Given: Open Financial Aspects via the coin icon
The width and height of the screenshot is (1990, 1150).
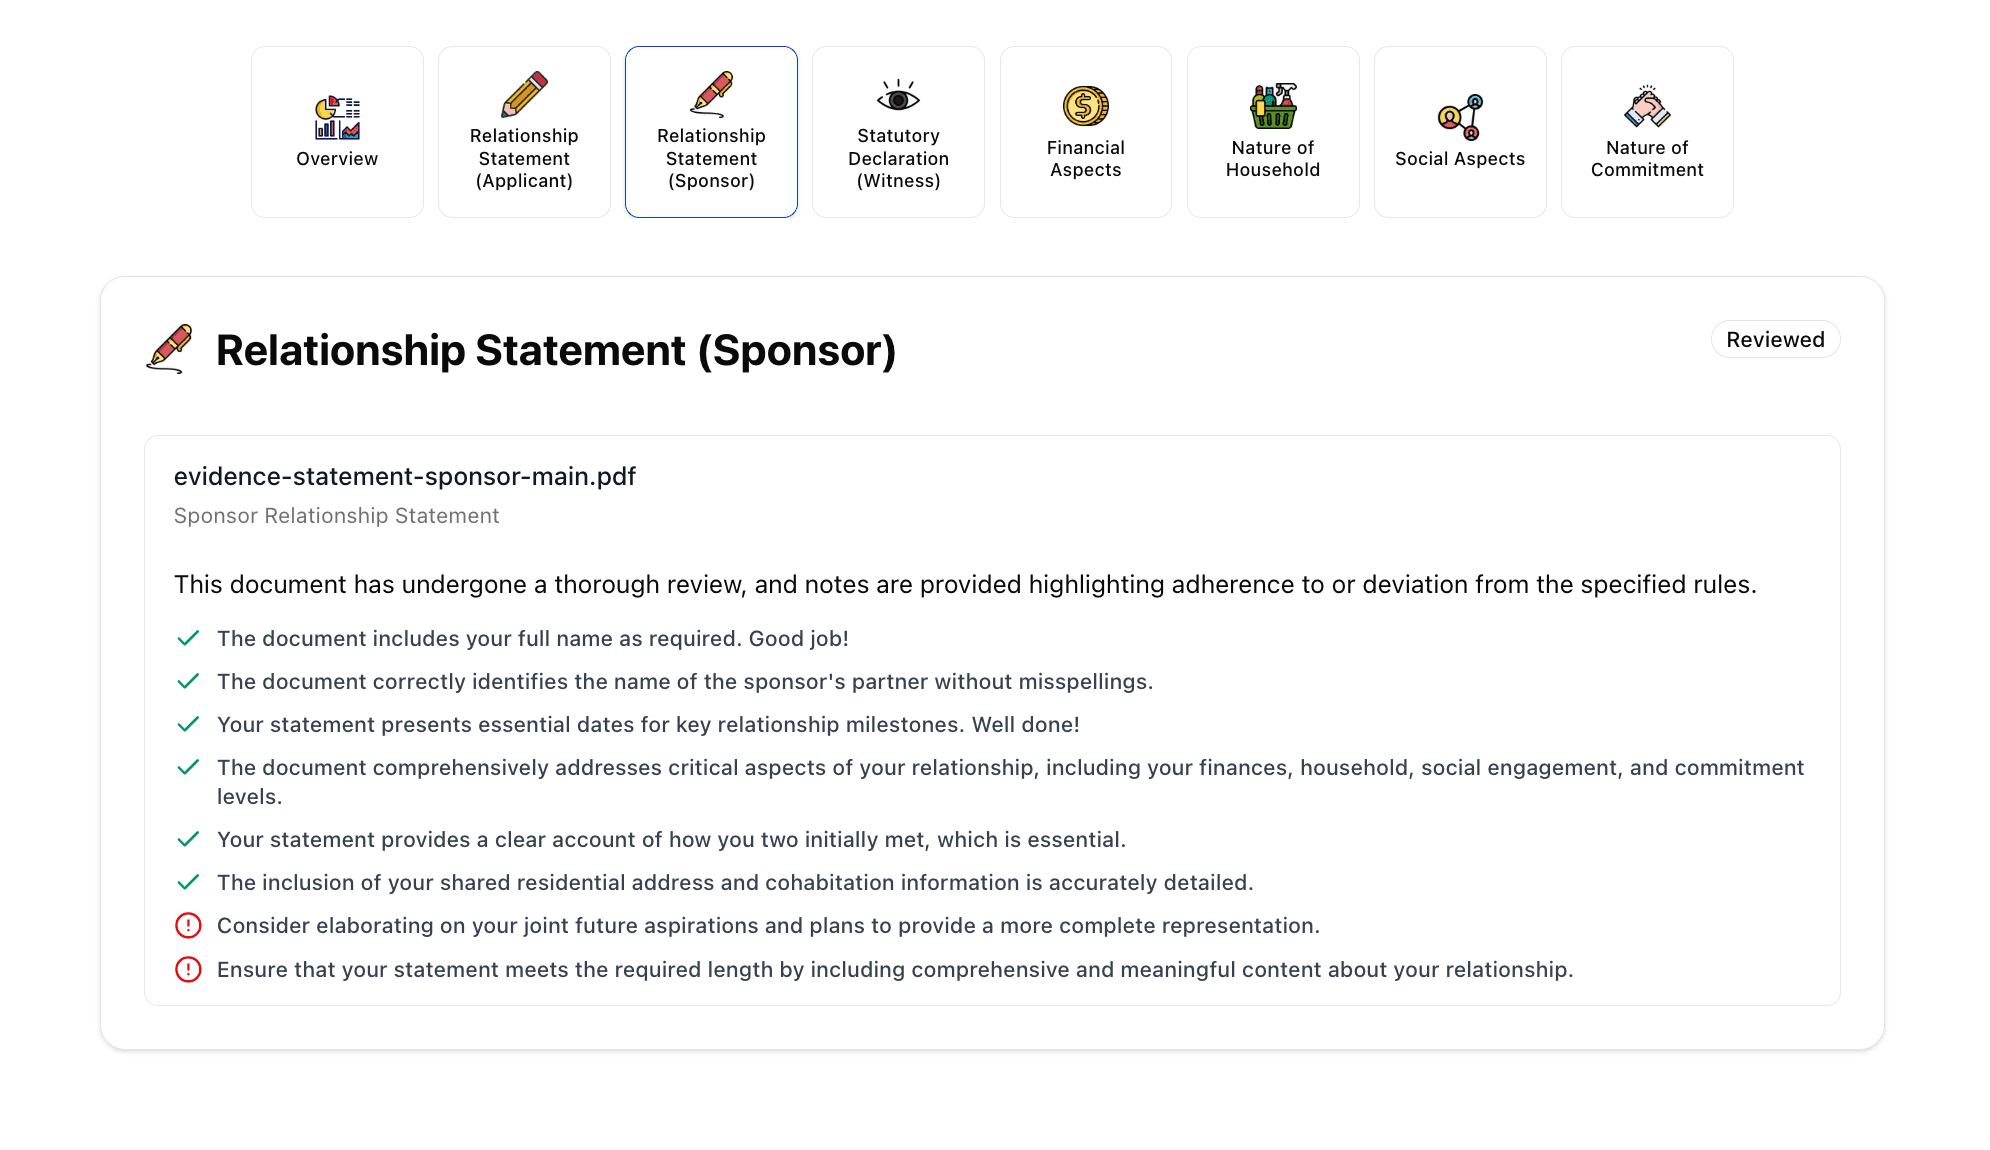Looking at the screenshot, I should [1085, 103].
